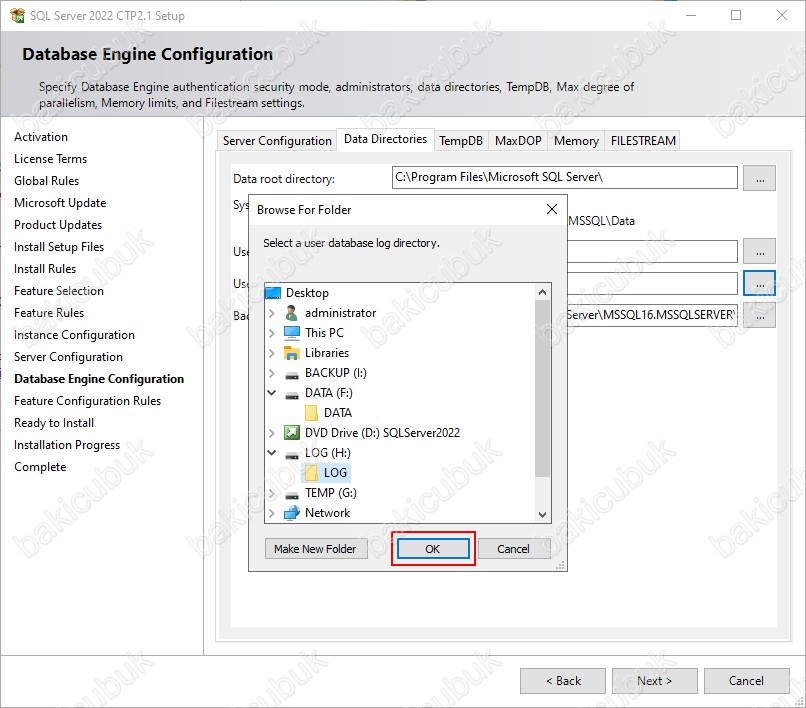Click the LOG (H:) drive icon
The width and height of the screenshot is (806, 708).
pos(291,455)
